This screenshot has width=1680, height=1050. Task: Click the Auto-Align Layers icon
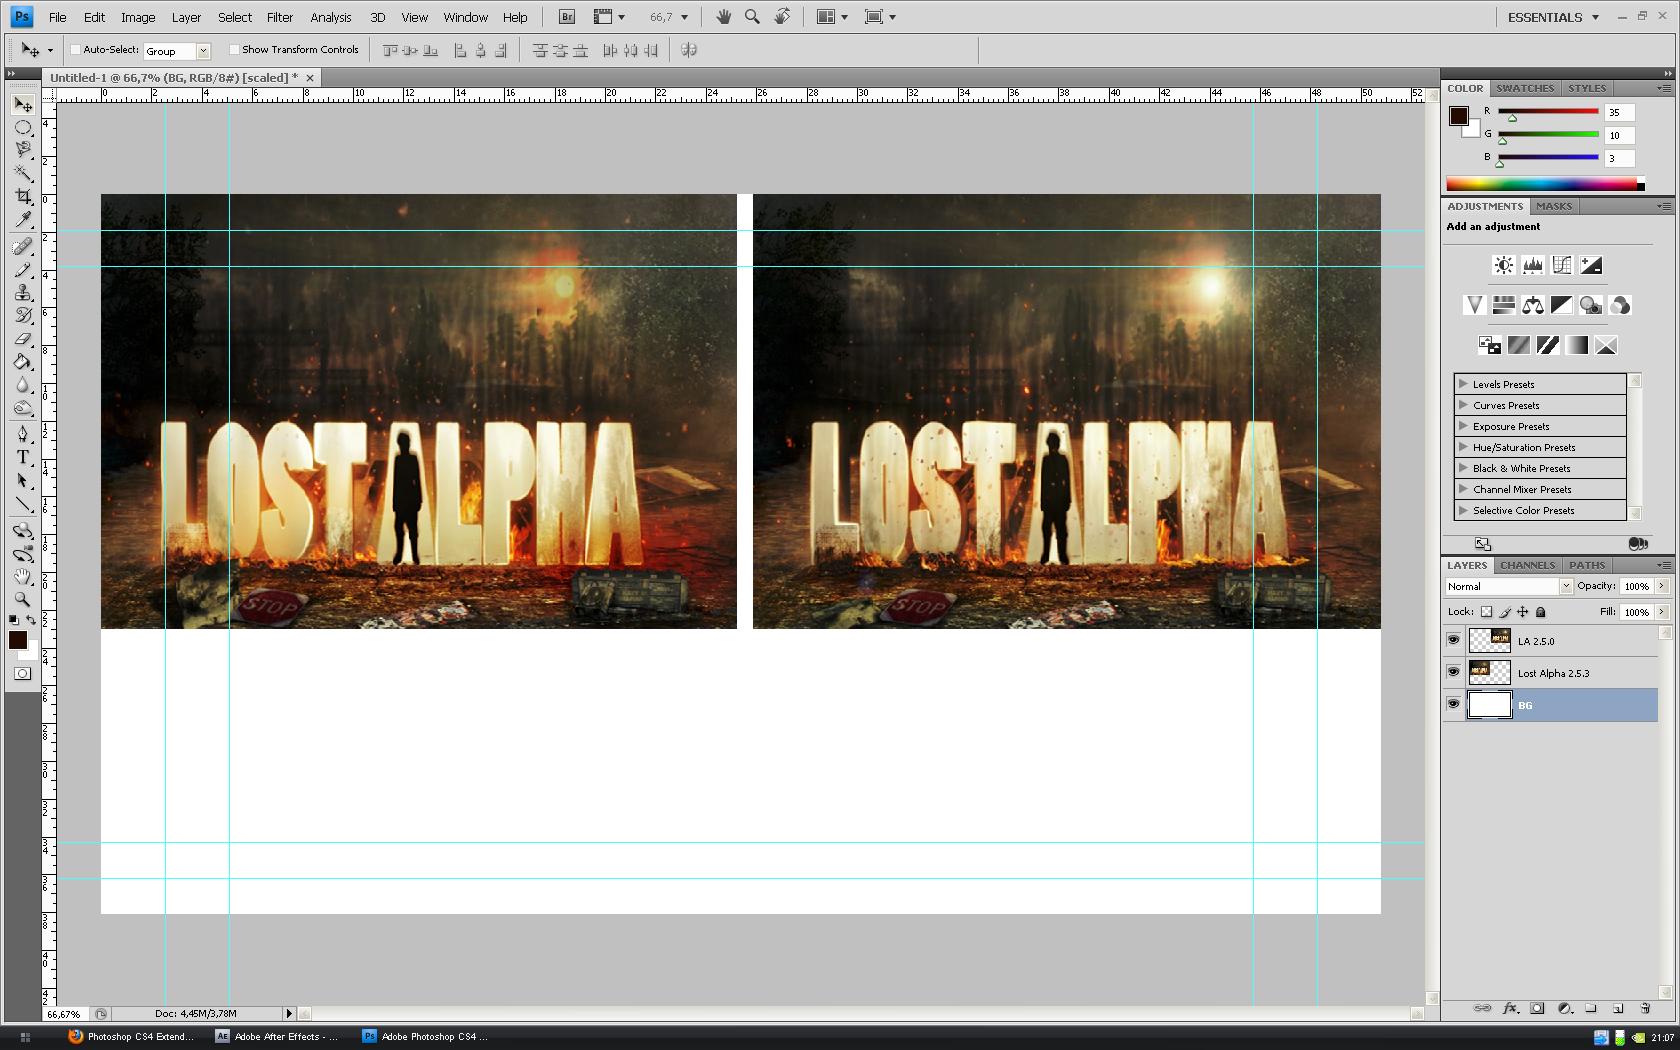(x=689, y=50)
